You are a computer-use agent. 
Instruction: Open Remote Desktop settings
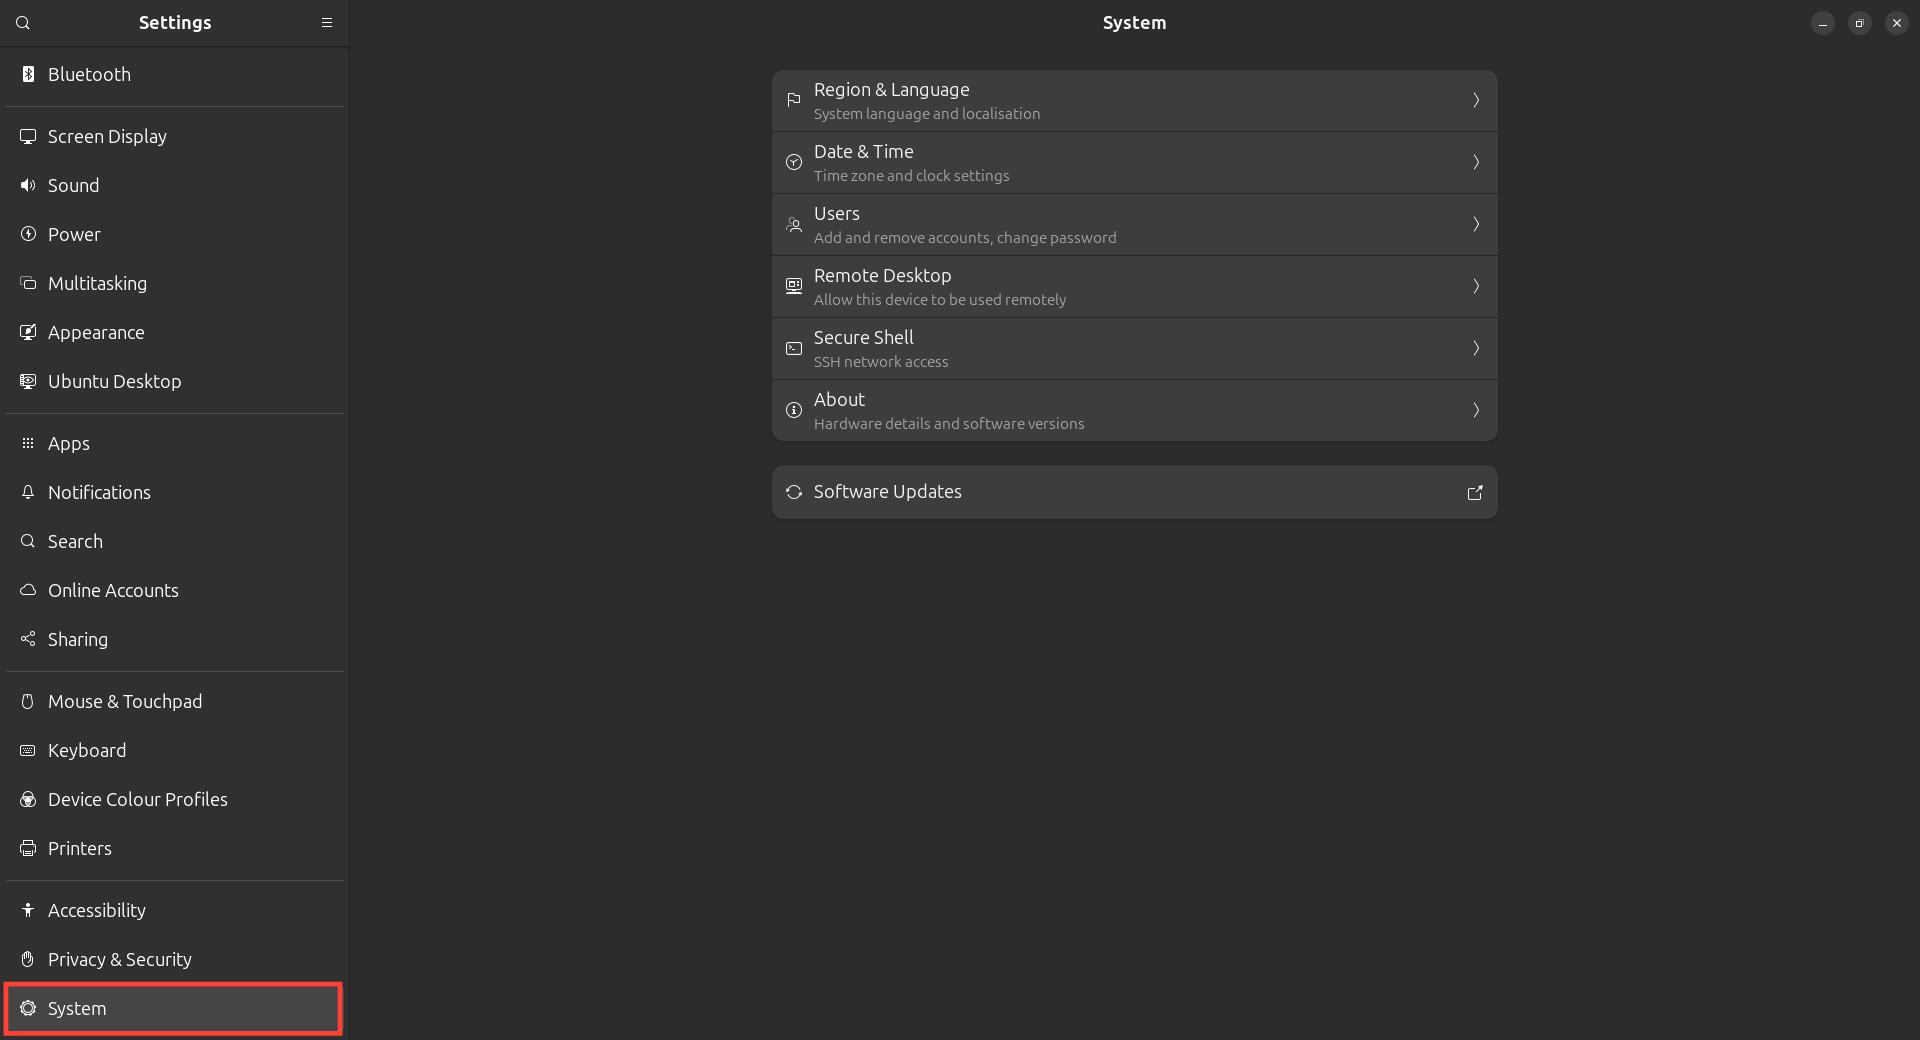pos(1134,286)
